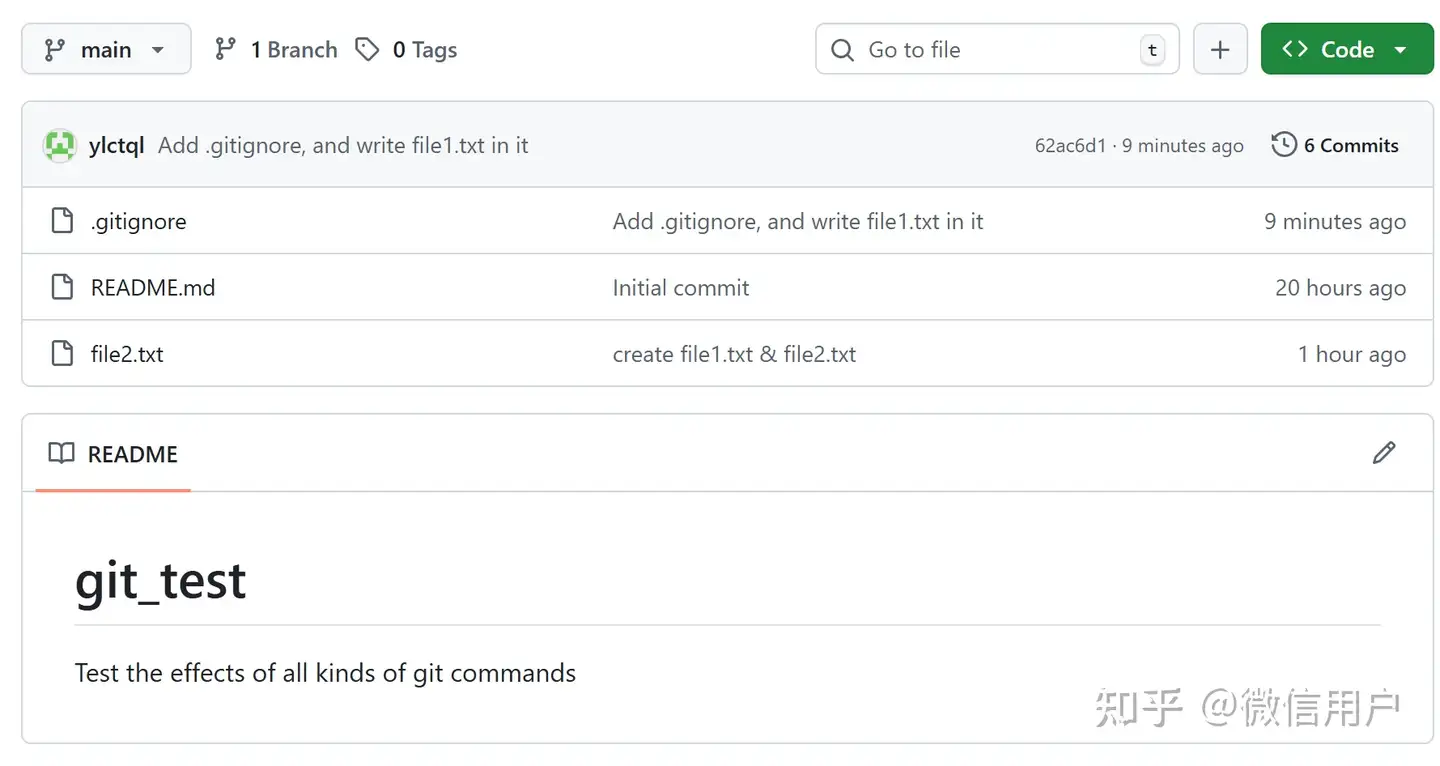Click the tag icon next to Tags
1440x766 pixels.
(368, 50)
